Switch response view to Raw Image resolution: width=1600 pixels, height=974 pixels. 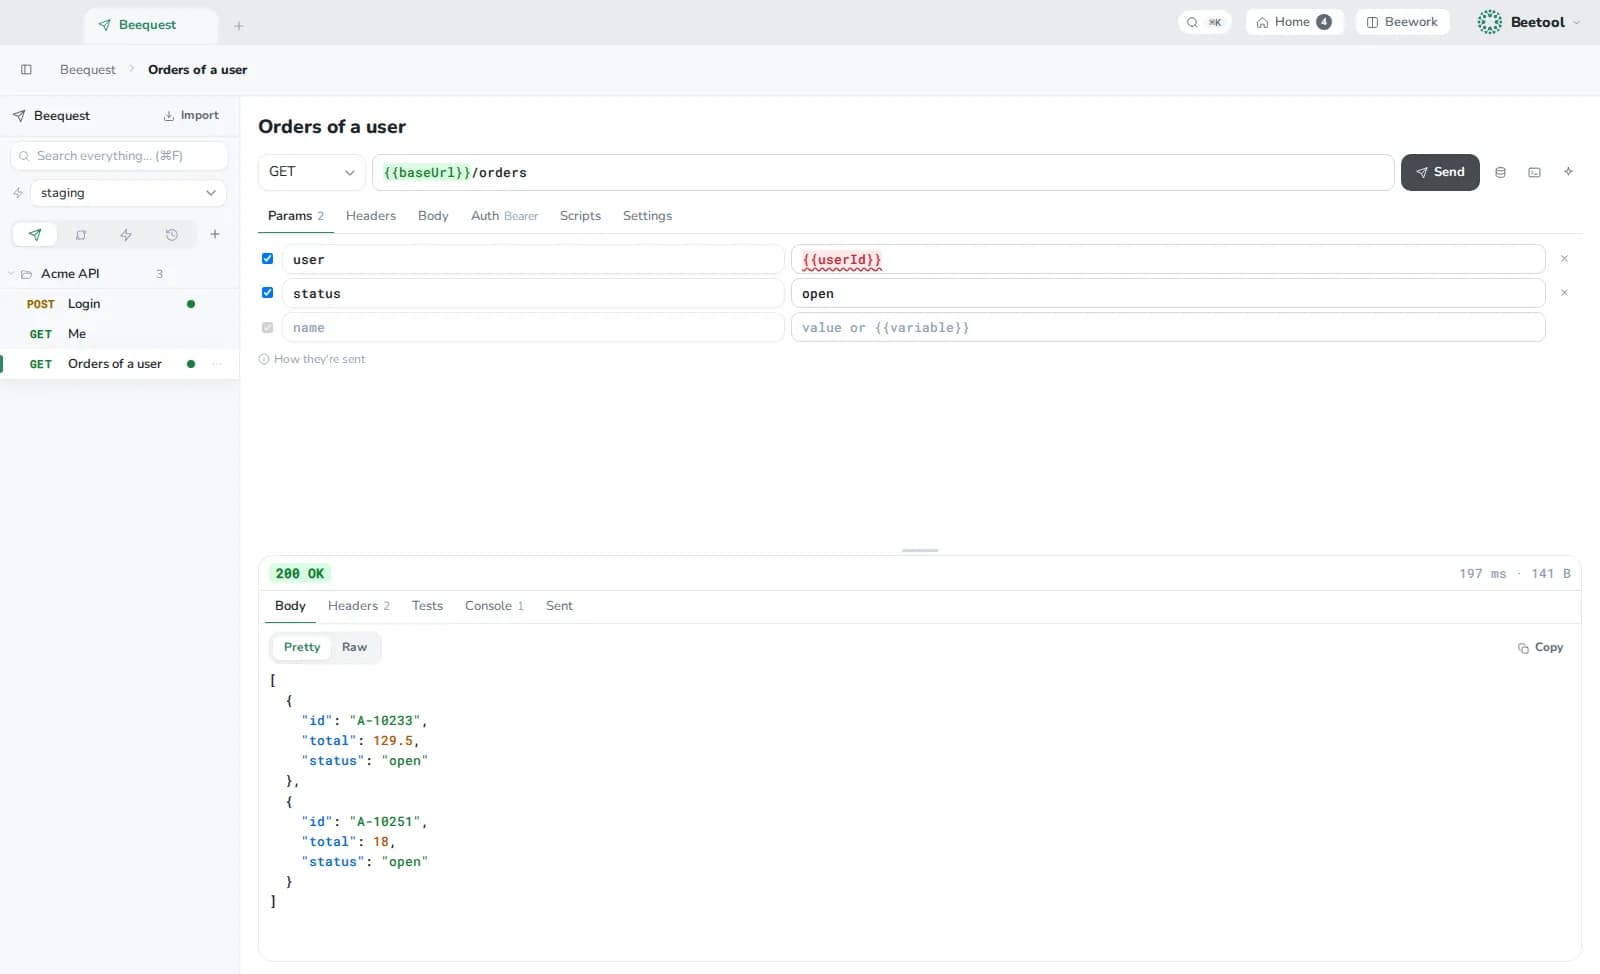(354, 647)
